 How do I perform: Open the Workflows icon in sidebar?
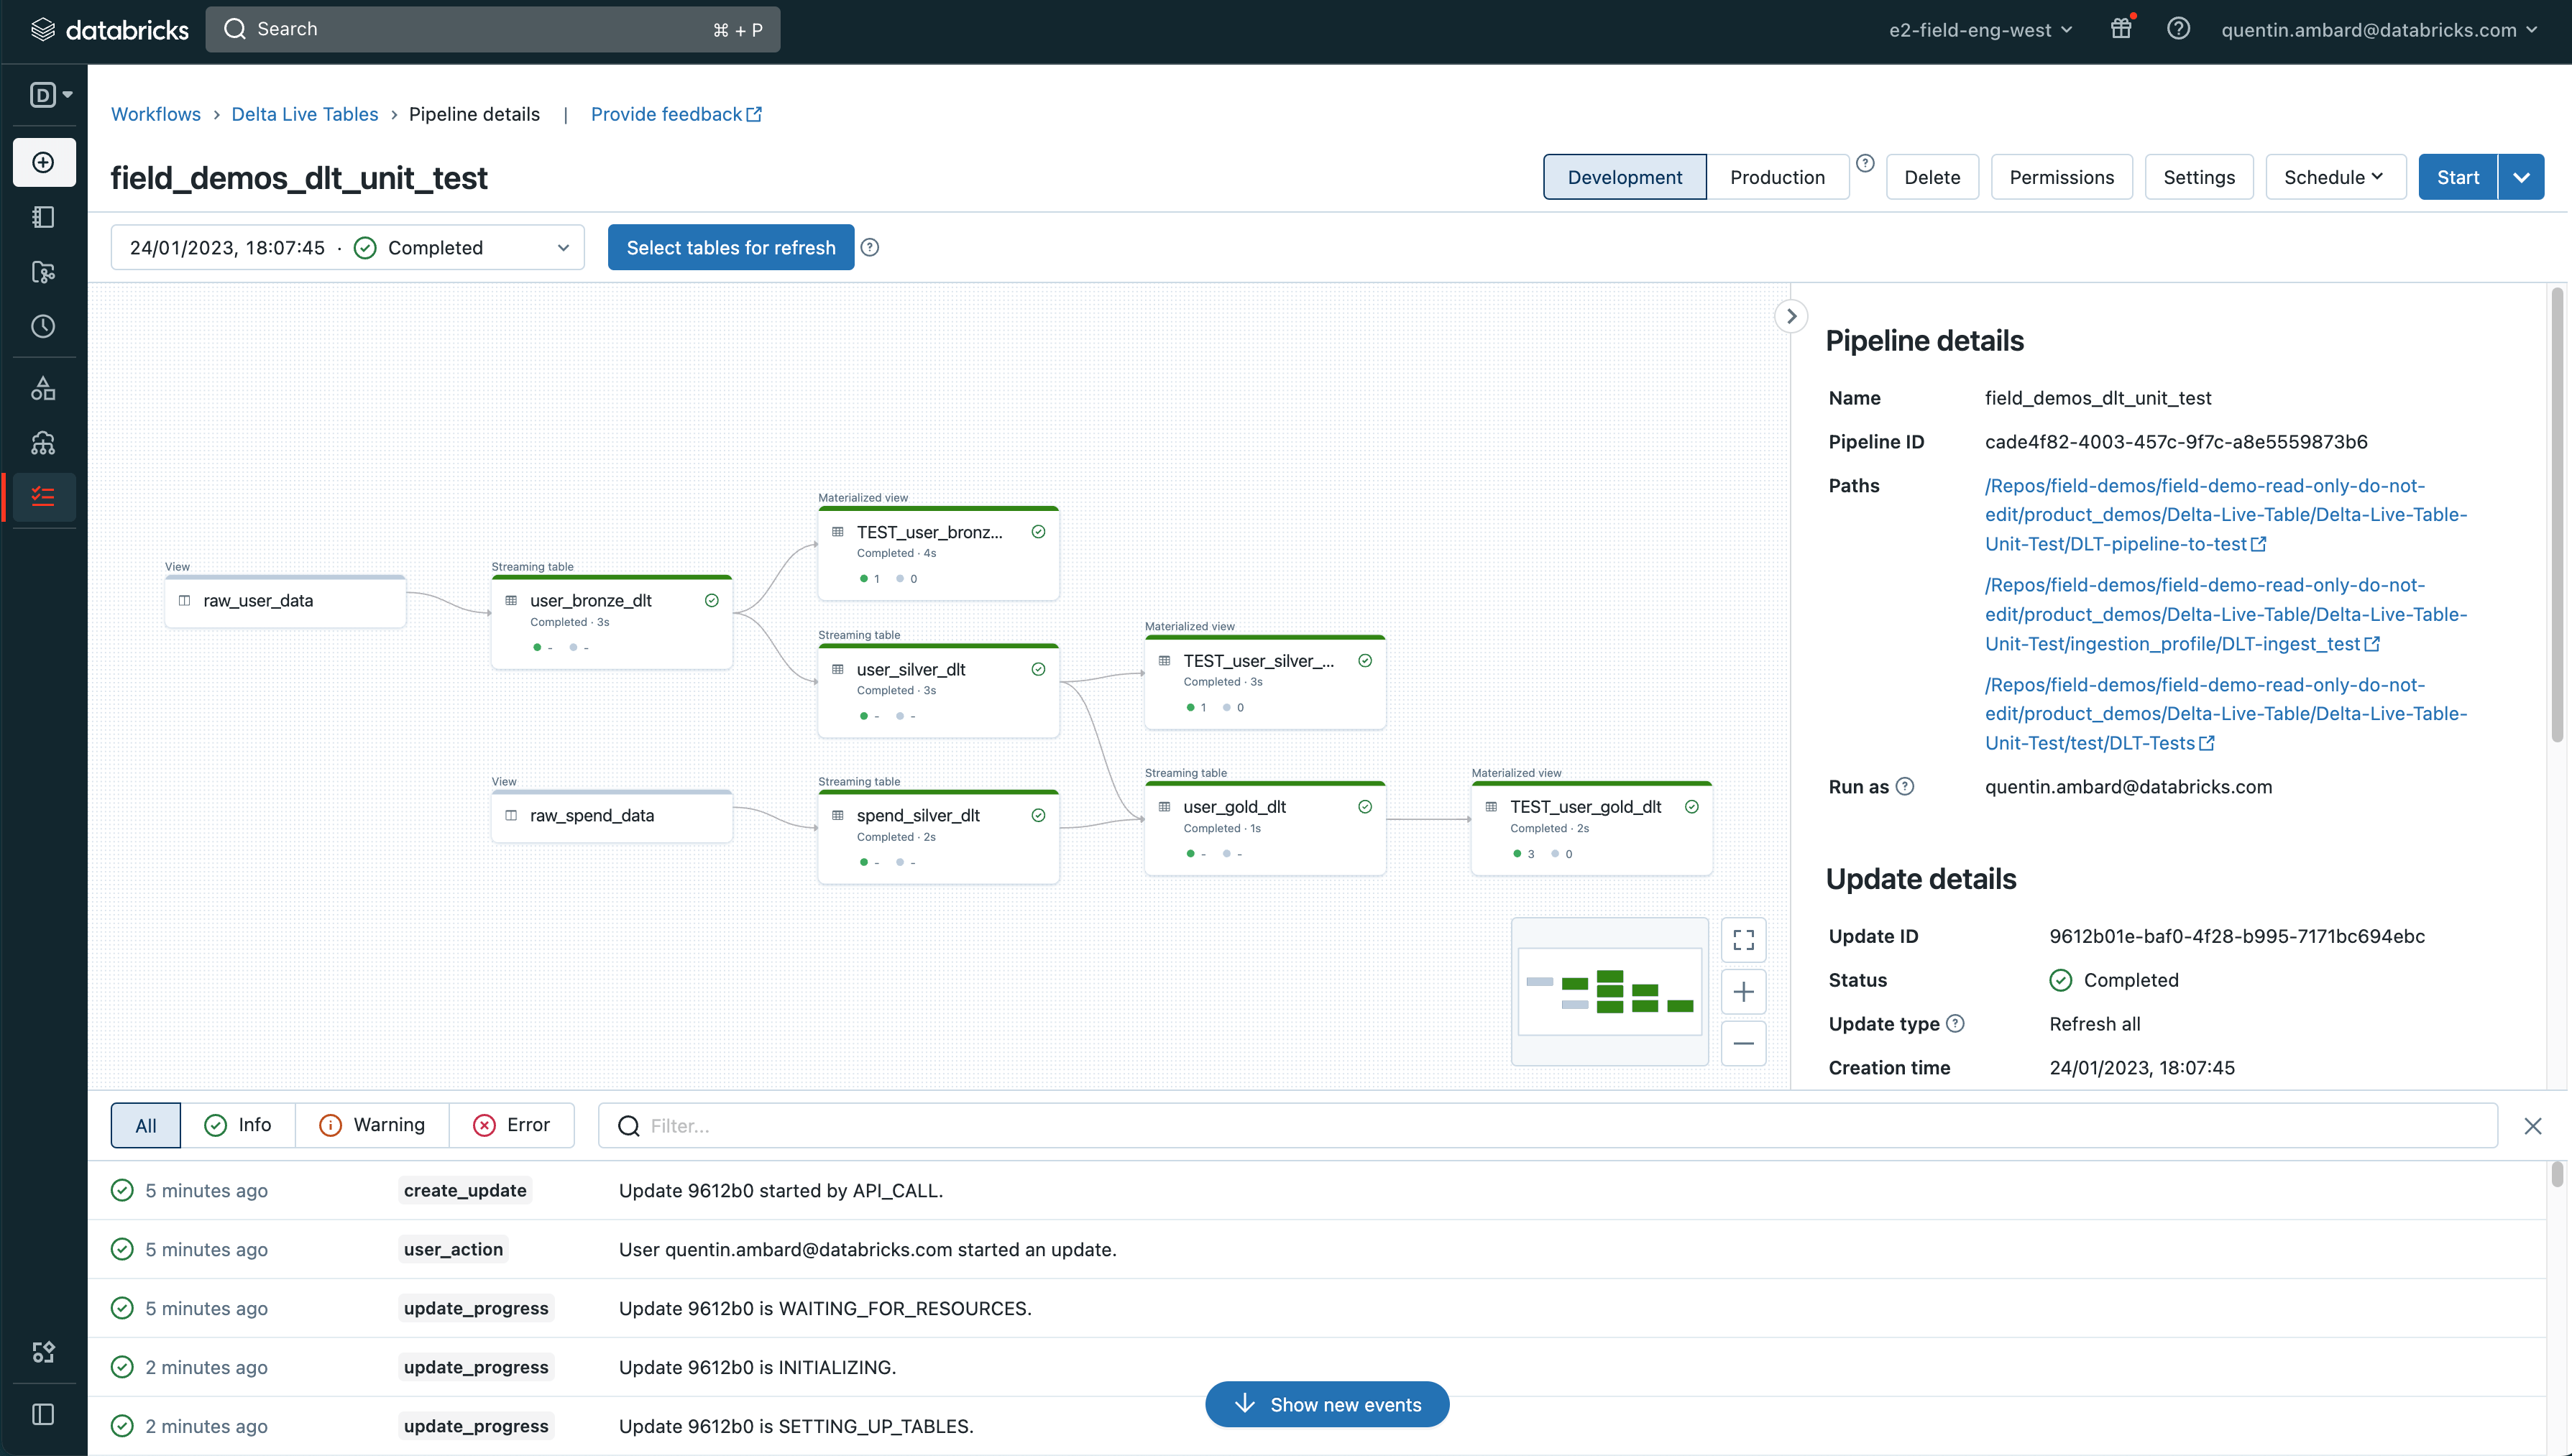[x=43, y=497]
